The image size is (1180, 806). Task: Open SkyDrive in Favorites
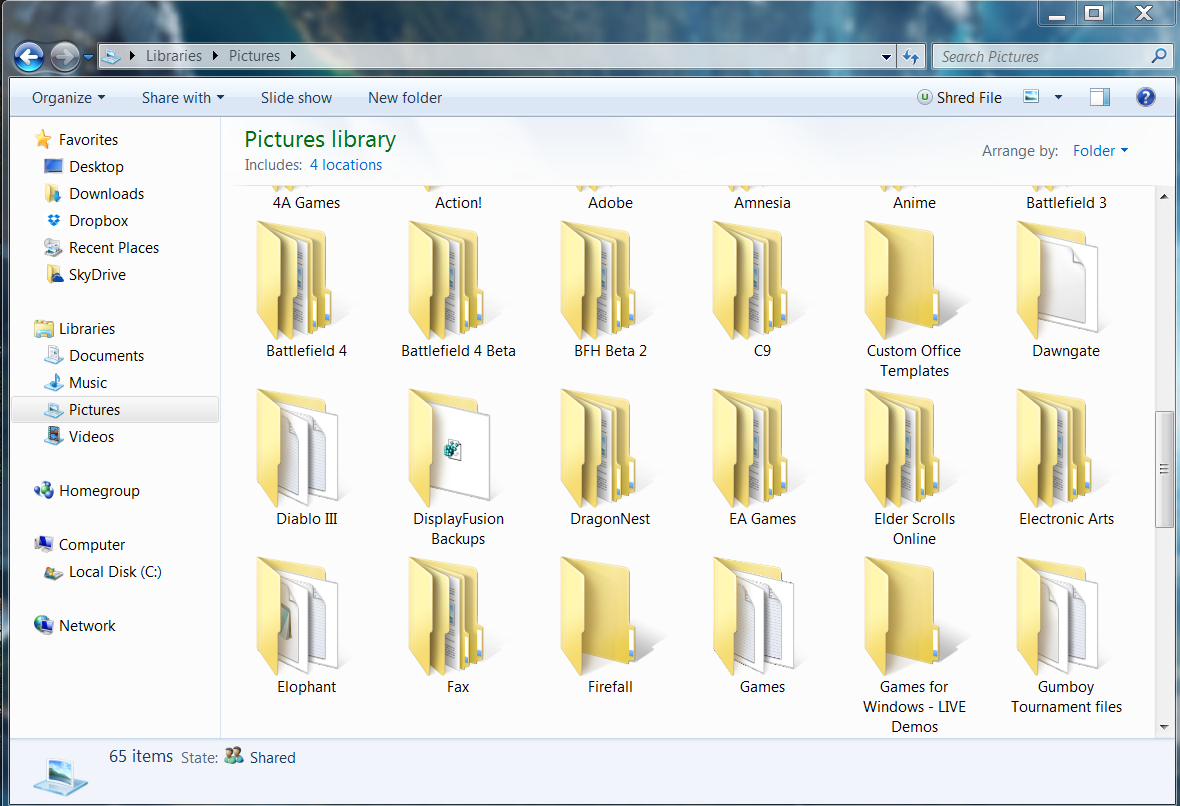pos(97,275)
